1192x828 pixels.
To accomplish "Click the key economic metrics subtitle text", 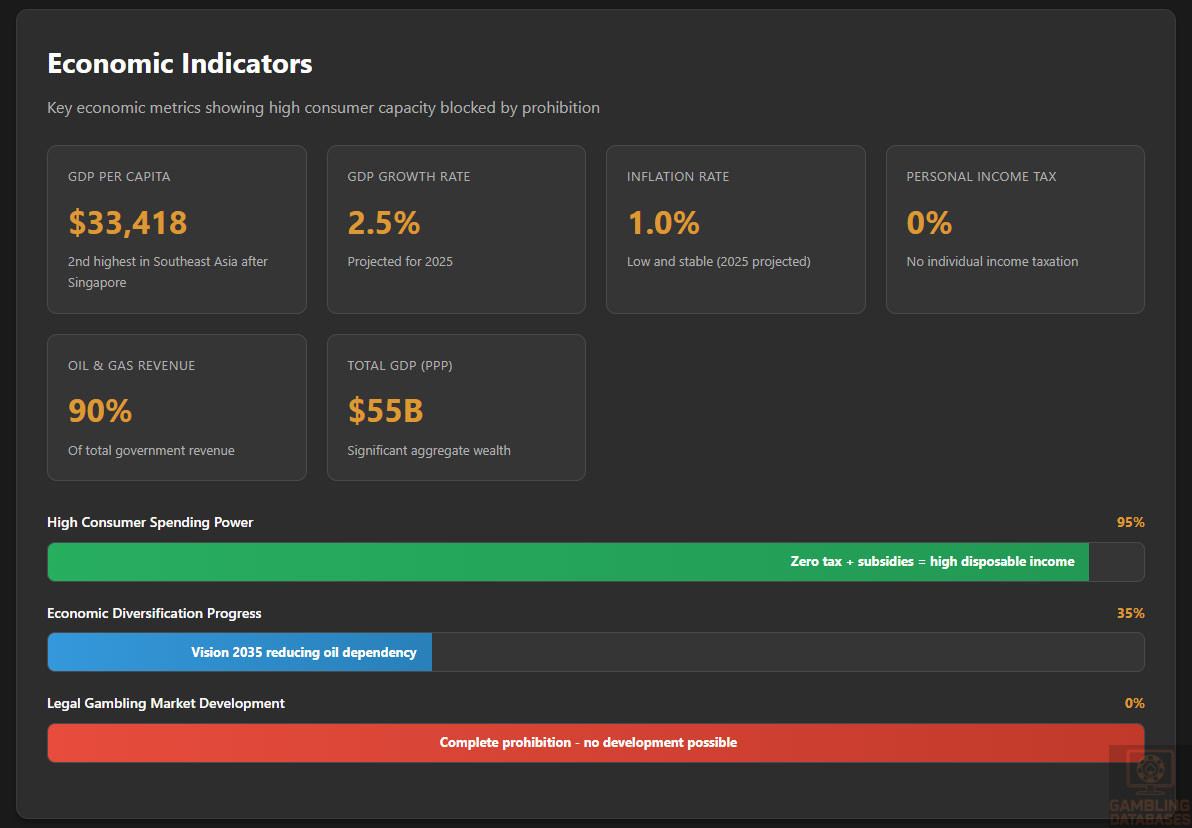I will [x=323, y=108].
